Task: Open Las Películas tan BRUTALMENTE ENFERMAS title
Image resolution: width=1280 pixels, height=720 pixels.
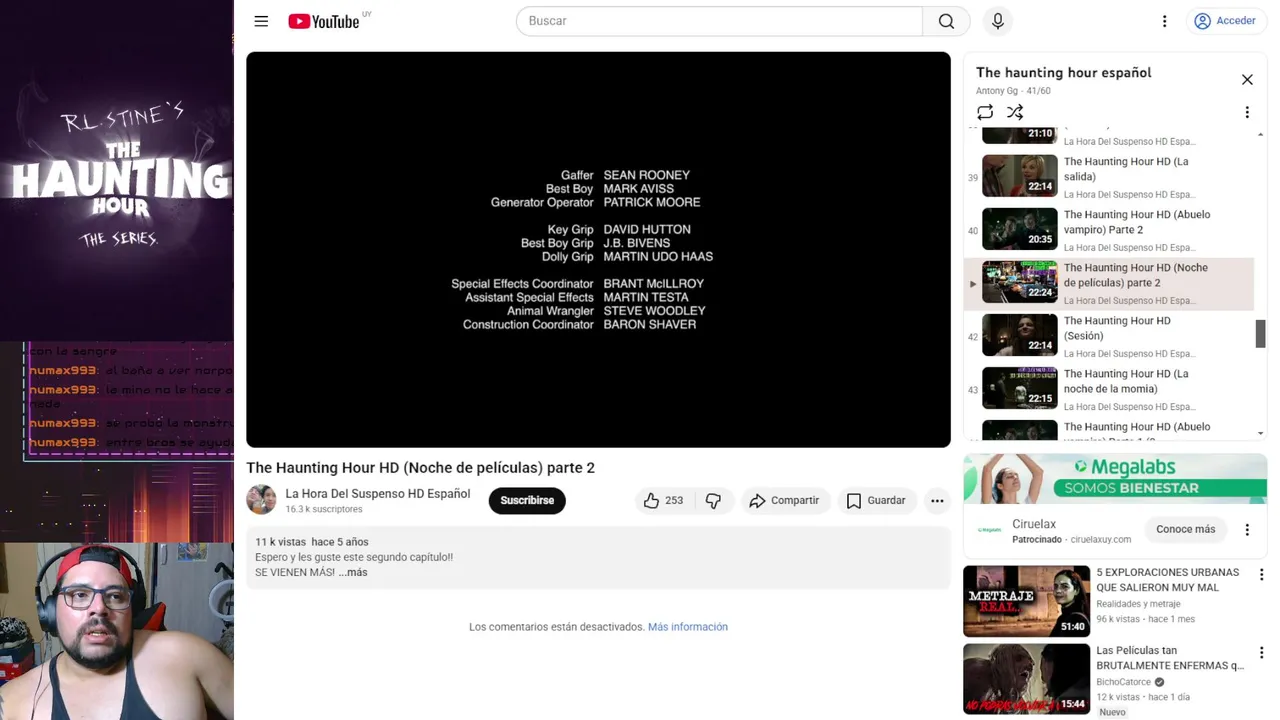Action: 1170,658
